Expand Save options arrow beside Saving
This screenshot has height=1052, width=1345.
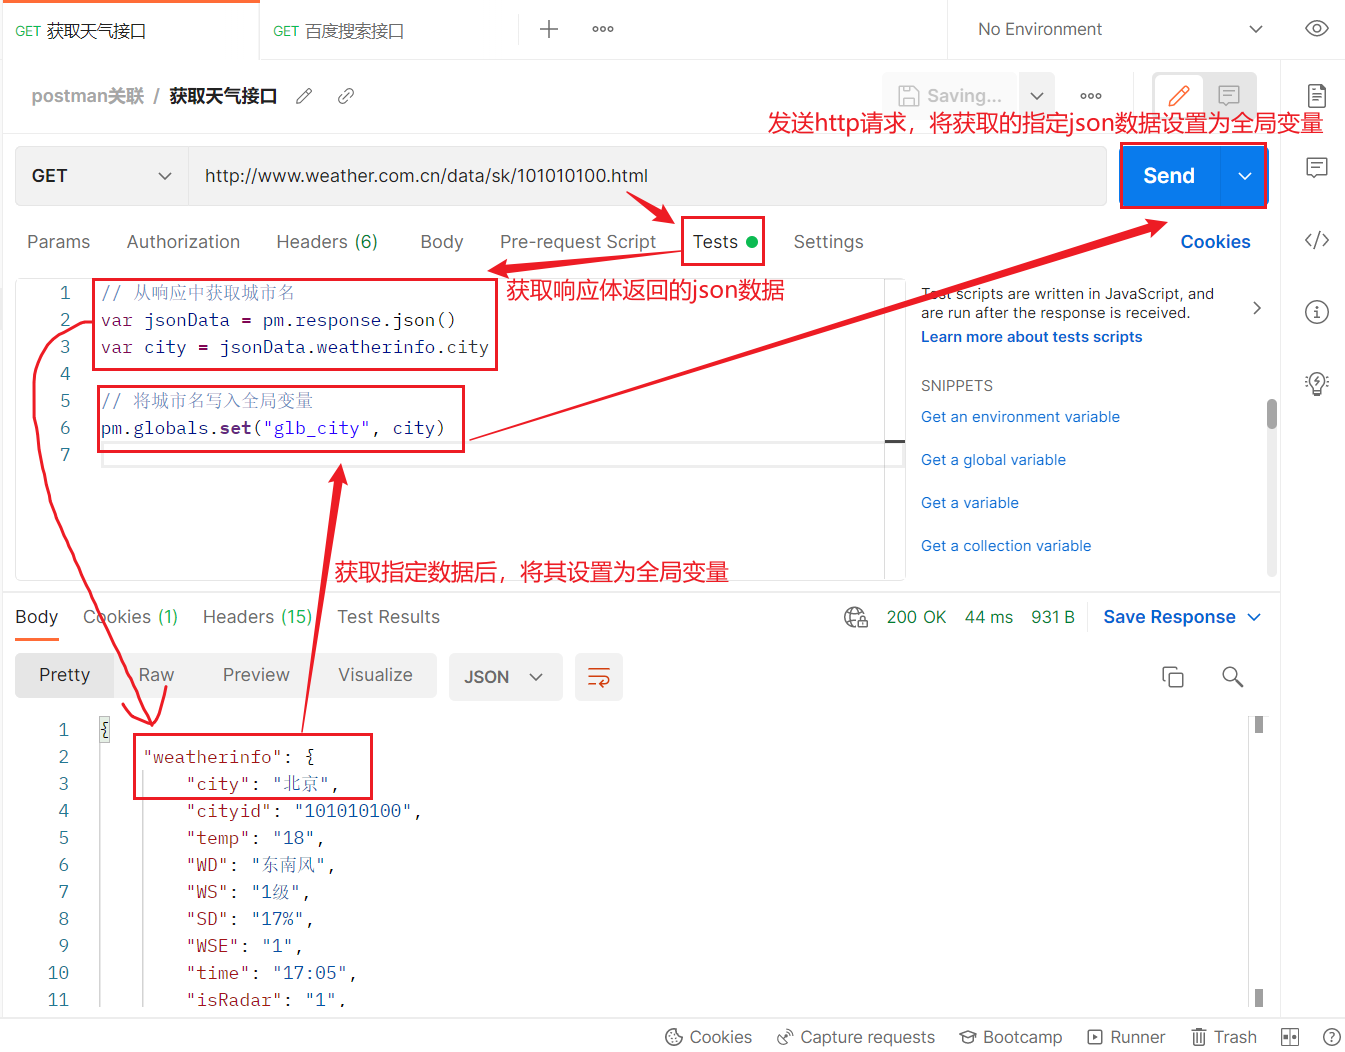point(1037,96)
